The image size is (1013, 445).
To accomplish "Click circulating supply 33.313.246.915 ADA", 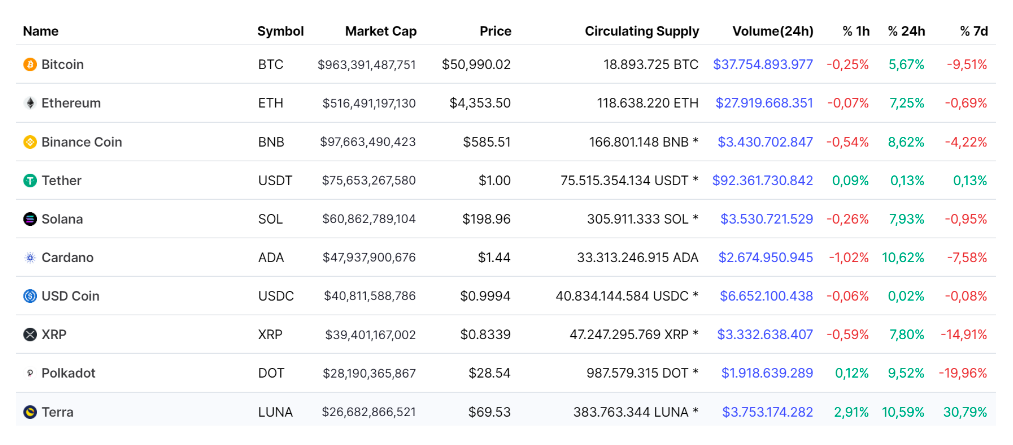I will [638, 258].
